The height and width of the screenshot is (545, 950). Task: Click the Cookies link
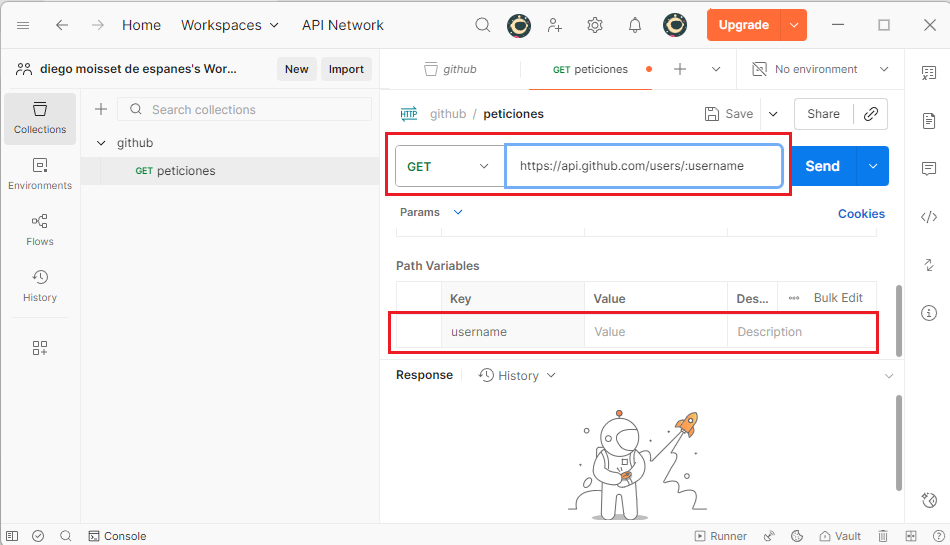click(860, 213)
